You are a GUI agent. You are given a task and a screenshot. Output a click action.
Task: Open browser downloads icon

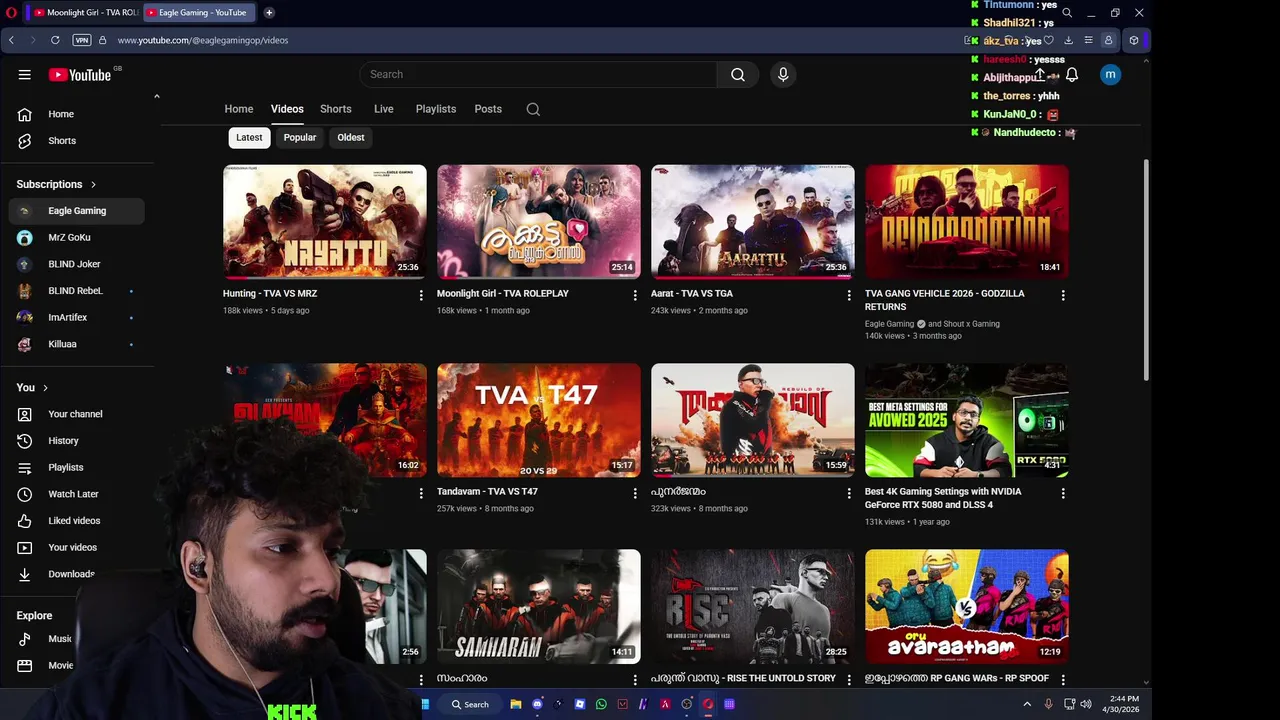coord(1068,40)
